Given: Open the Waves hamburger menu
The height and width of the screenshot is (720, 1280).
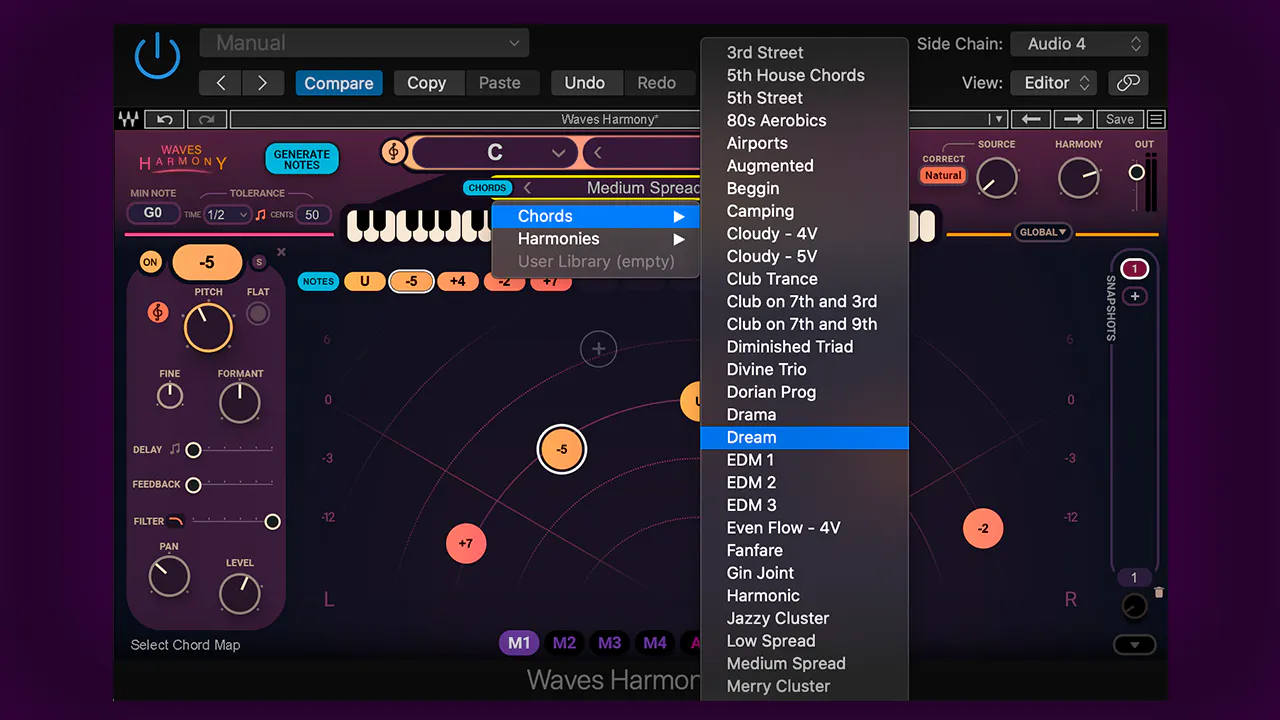Looking at the screenshot, I should click(1156, 119).
